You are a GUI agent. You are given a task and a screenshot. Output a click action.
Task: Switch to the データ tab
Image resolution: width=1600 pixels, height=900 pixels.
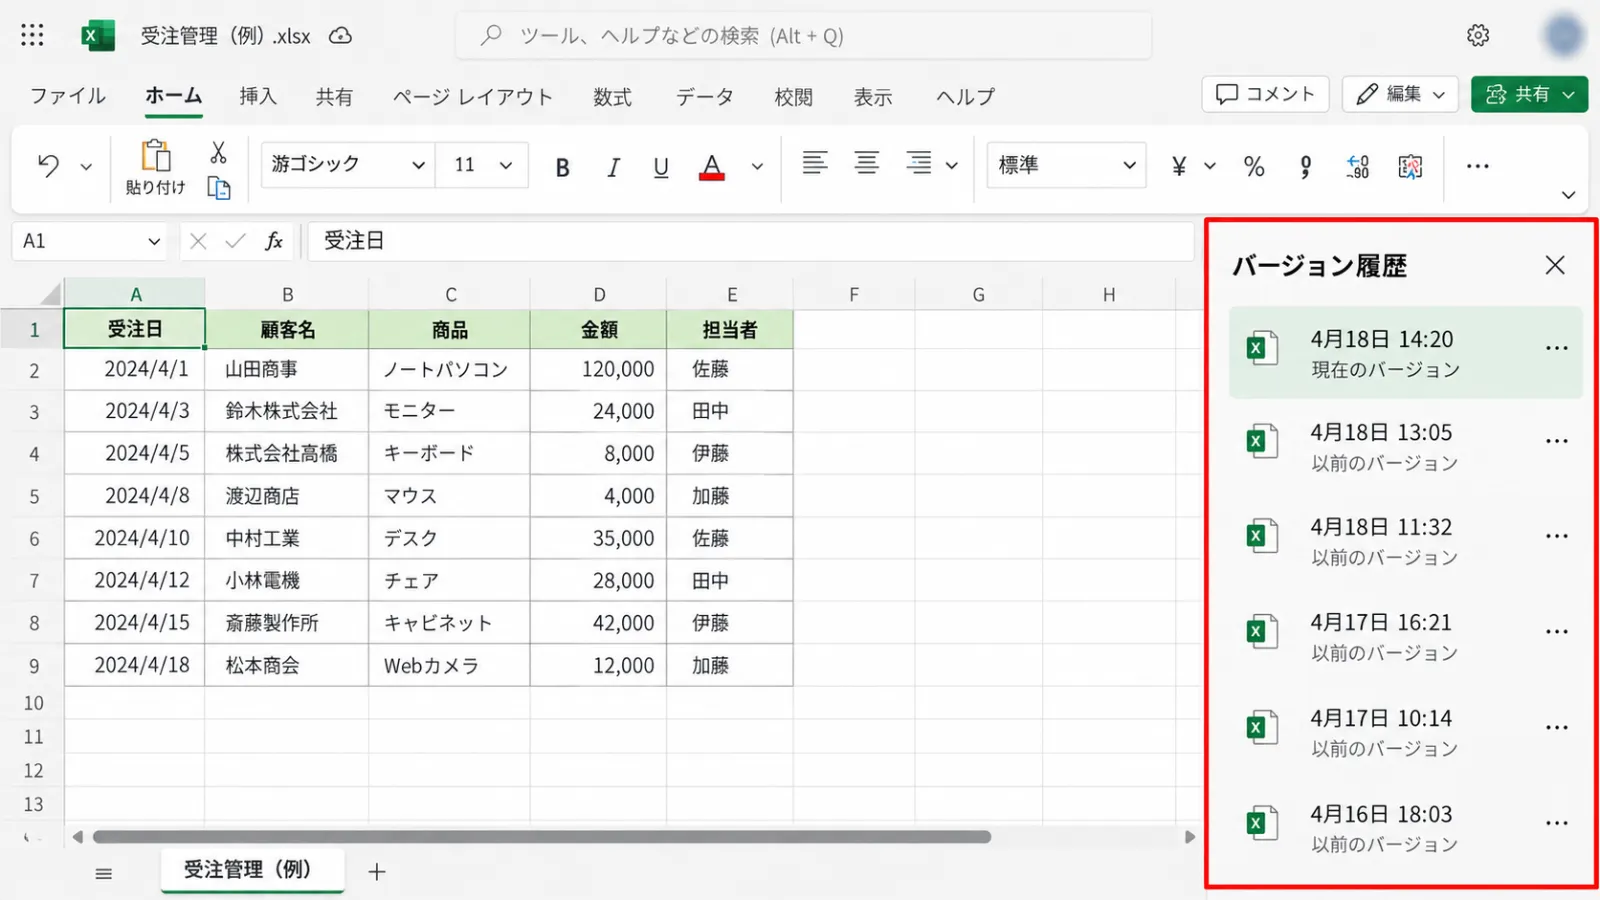[704, 97]
